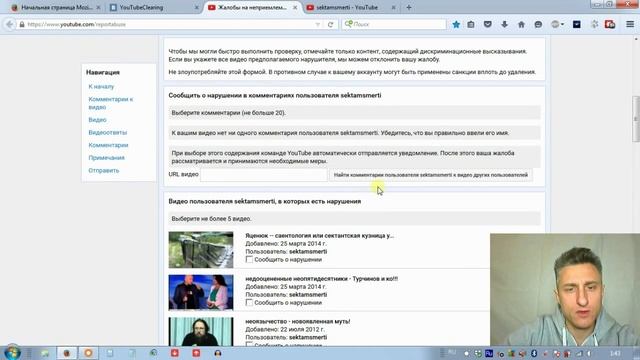This screenshot has height=360, width=640.
Task: Click into the URL видео input field
Action: tap(264, 175)
